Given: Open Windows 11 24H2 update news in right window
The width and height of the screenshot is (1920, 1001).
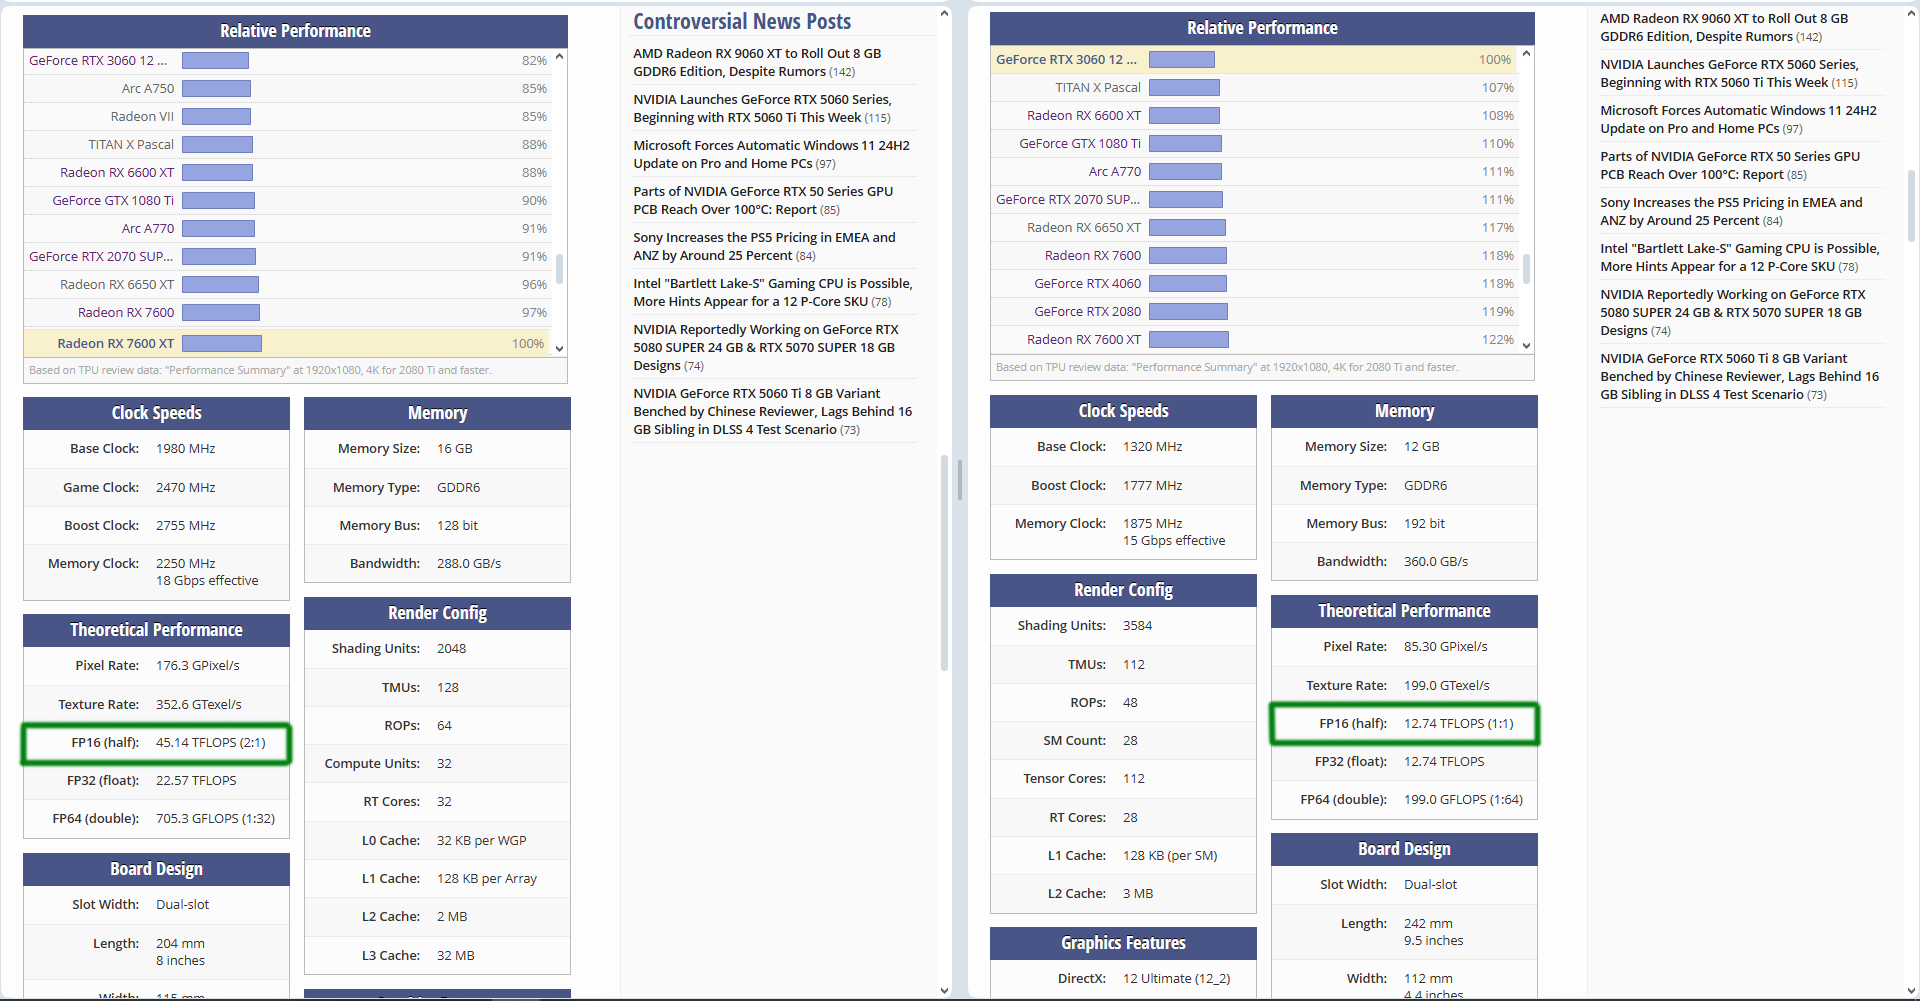Looking at the screenshot, I should [1738, 119].
